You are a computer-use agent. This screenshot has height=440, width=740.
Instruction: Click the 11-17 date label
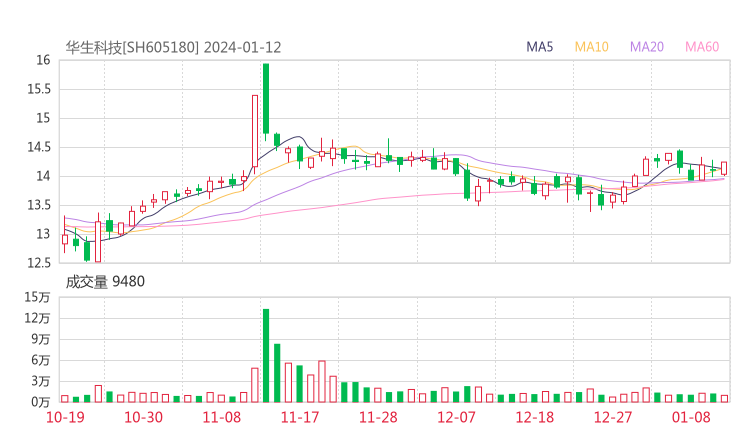point(300,418)
